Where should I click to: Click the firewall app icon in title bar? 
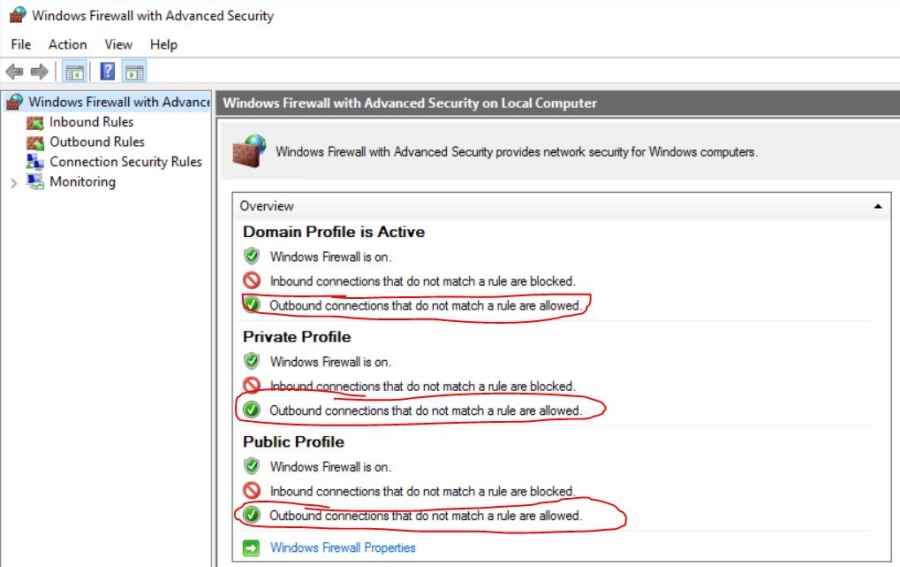pos(17,15)
